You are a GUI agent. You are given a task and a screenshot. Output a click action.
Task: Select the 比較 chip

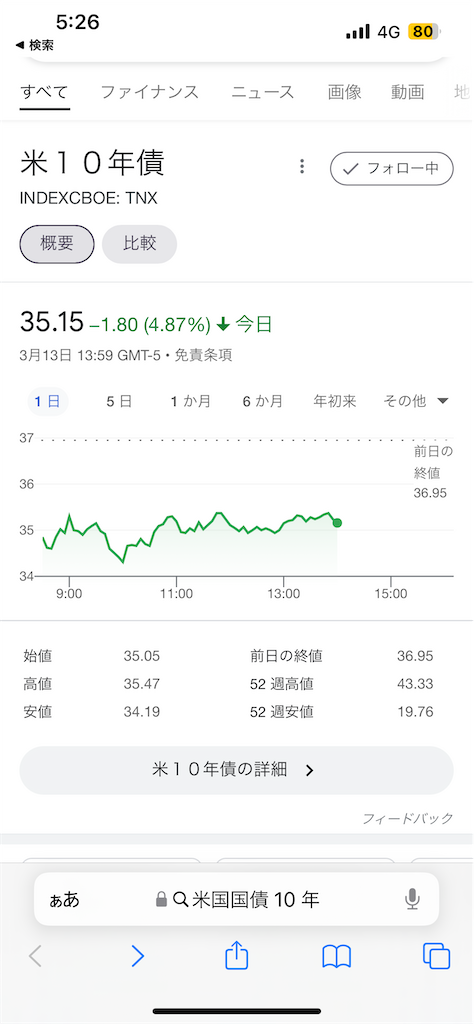140,244
